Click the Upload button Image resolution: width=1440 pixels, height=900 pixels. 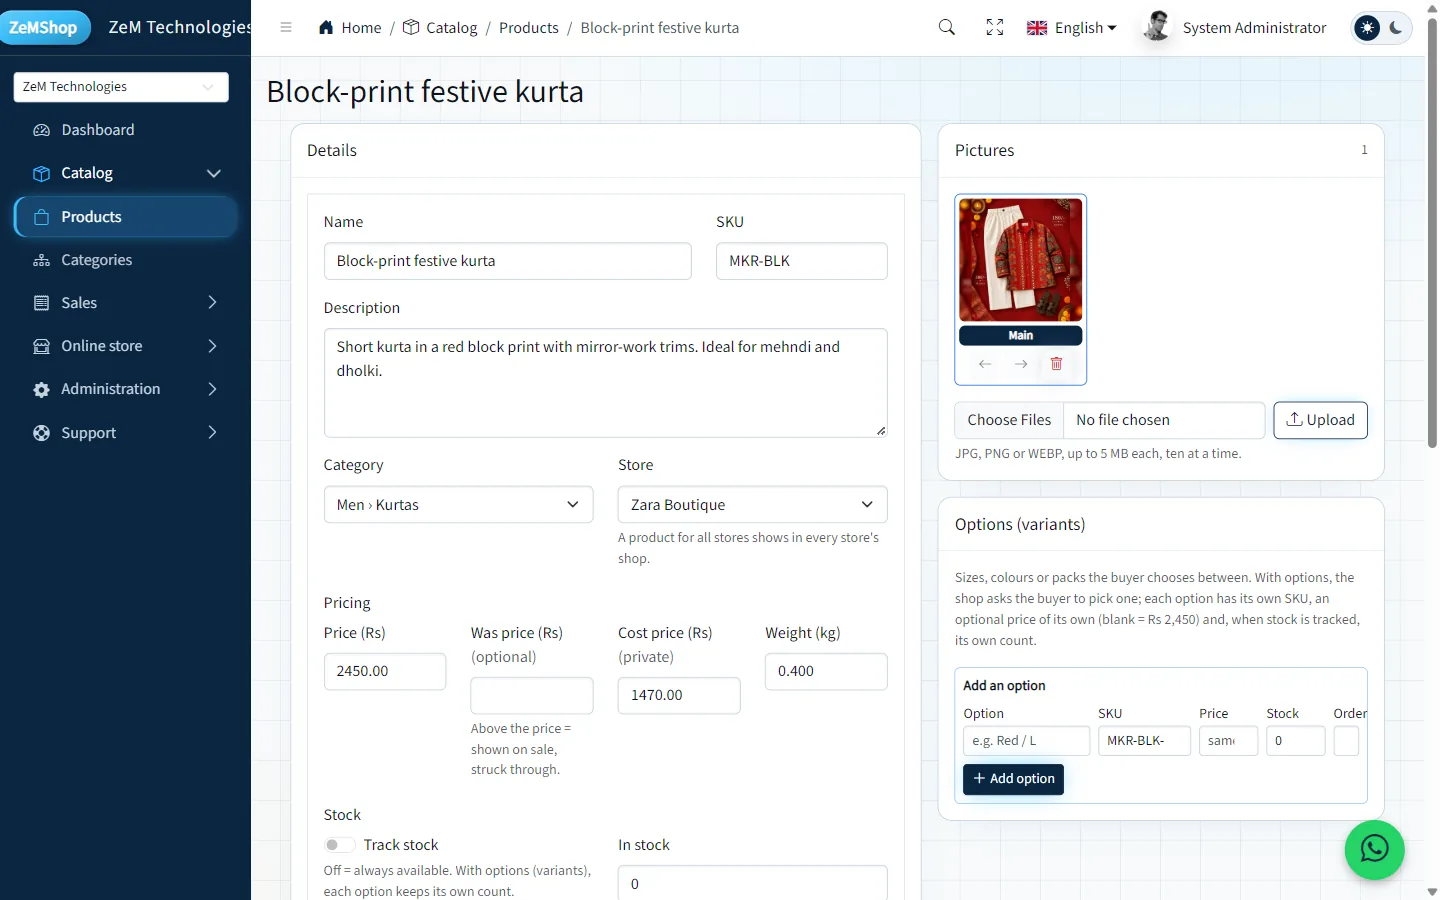(x=1320, y=420)
